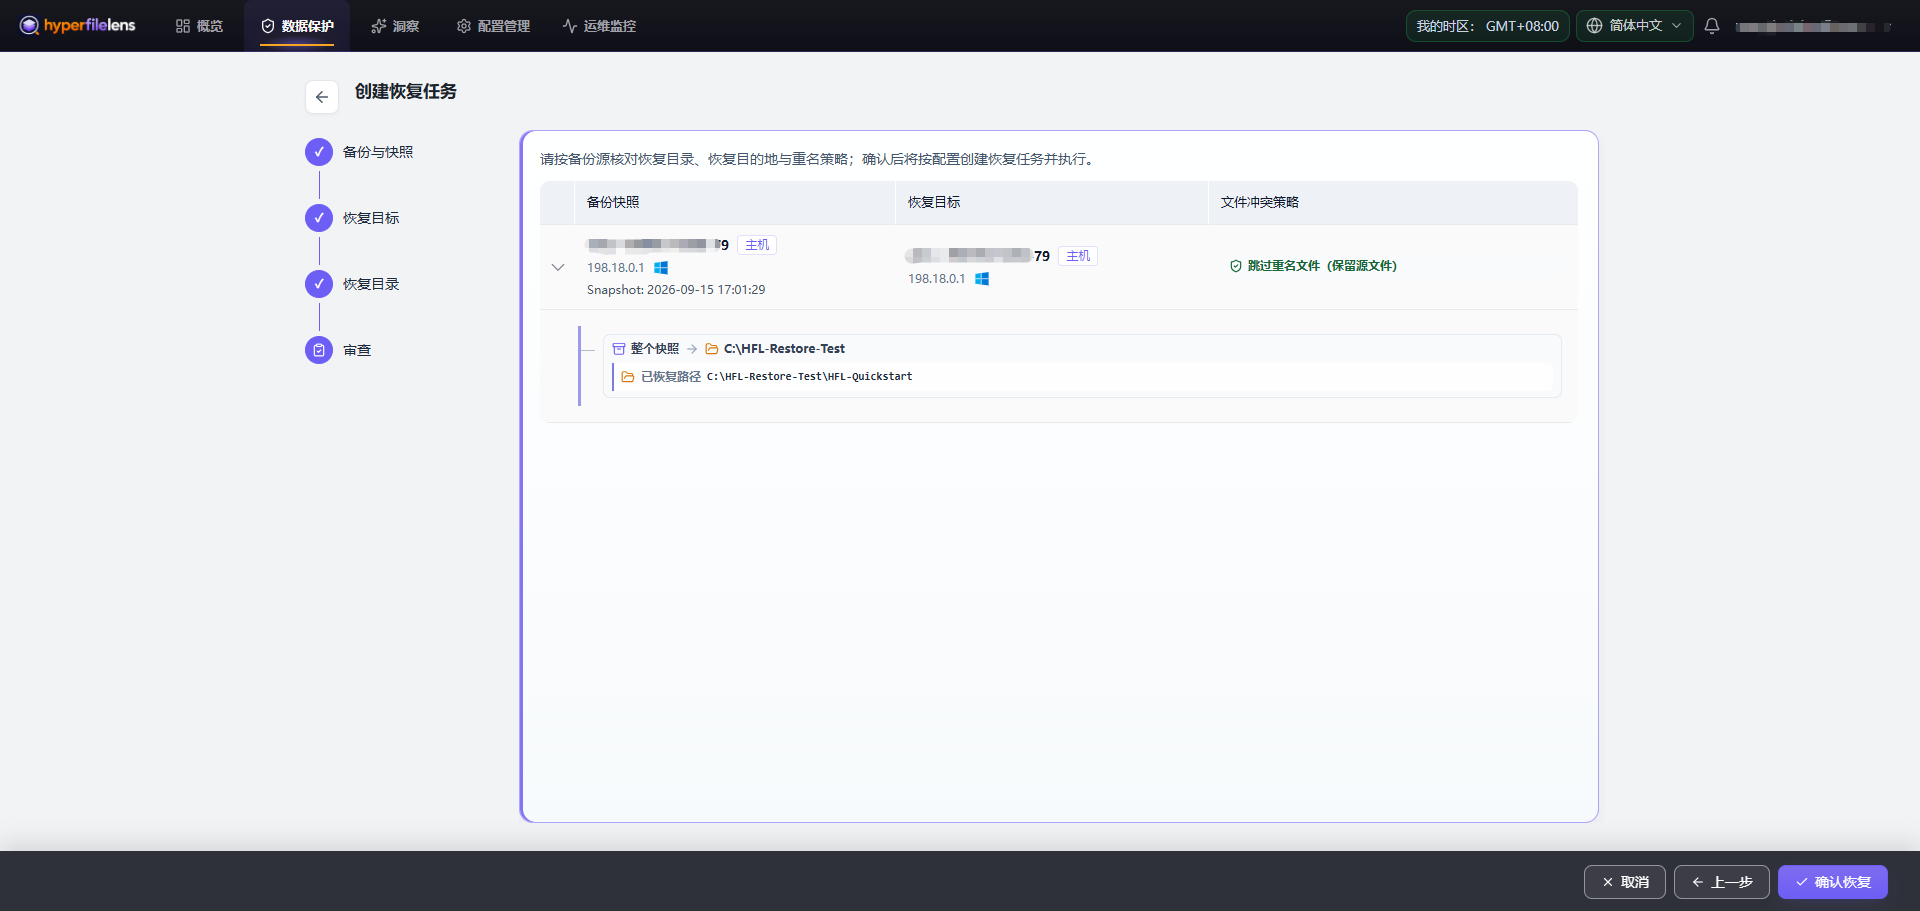Click Windows icon beside restore target IP
1920x911 pixels.
coord(982,279)
